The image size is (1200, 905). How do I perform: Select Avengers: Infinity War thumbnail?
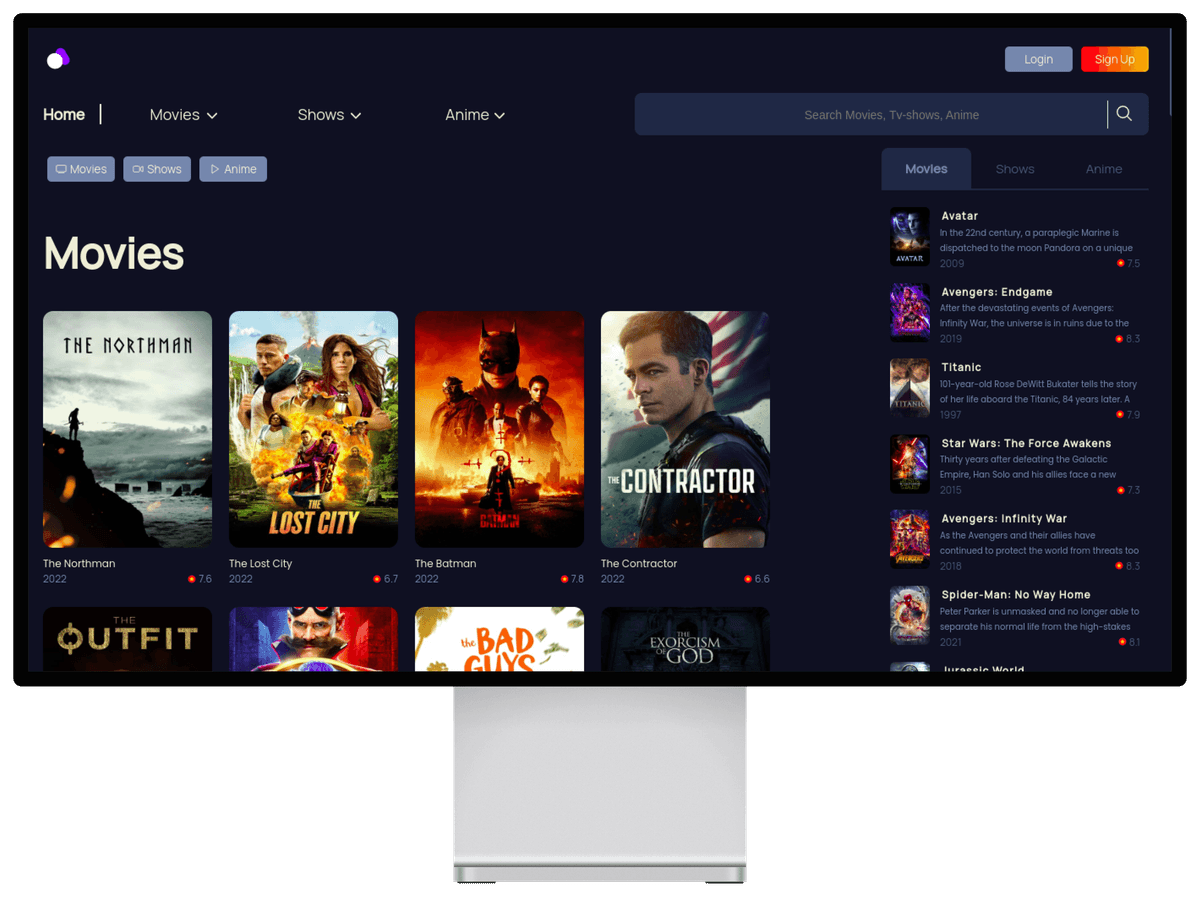pos(910,539)
